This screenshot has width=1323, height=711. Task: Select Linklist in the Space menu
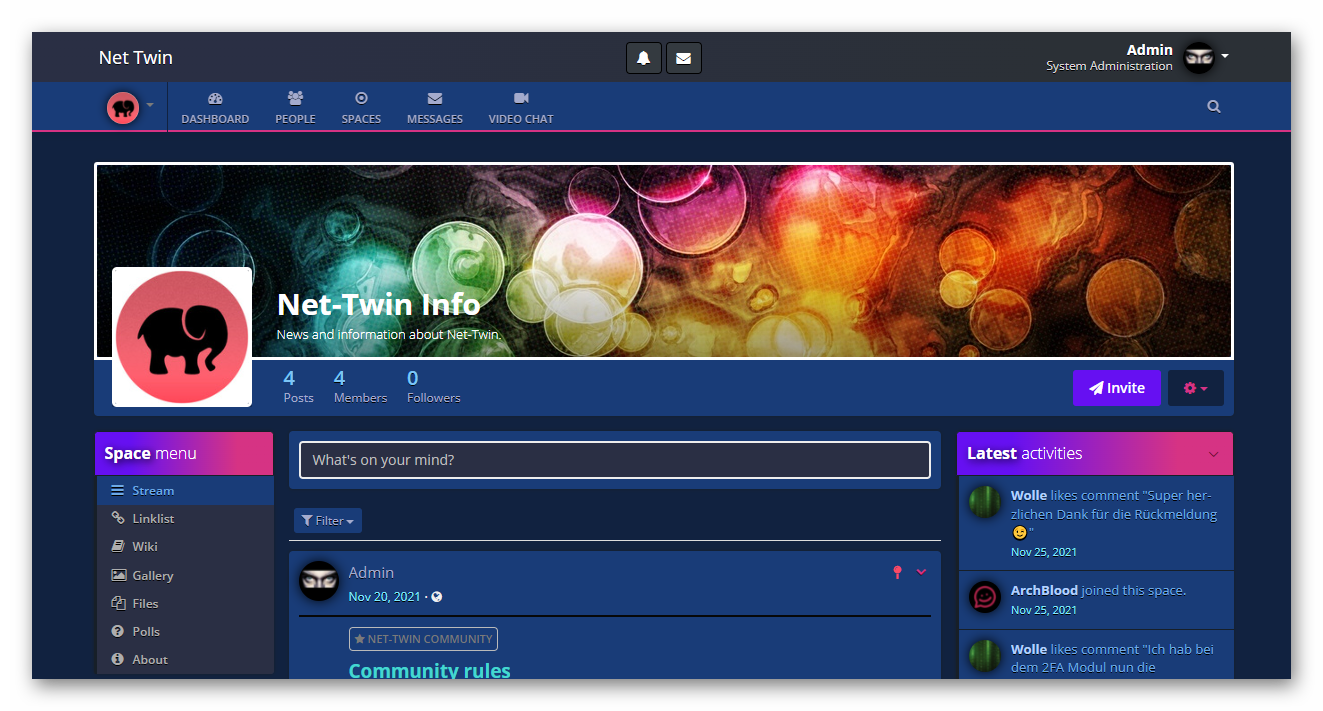click(150, 518)
